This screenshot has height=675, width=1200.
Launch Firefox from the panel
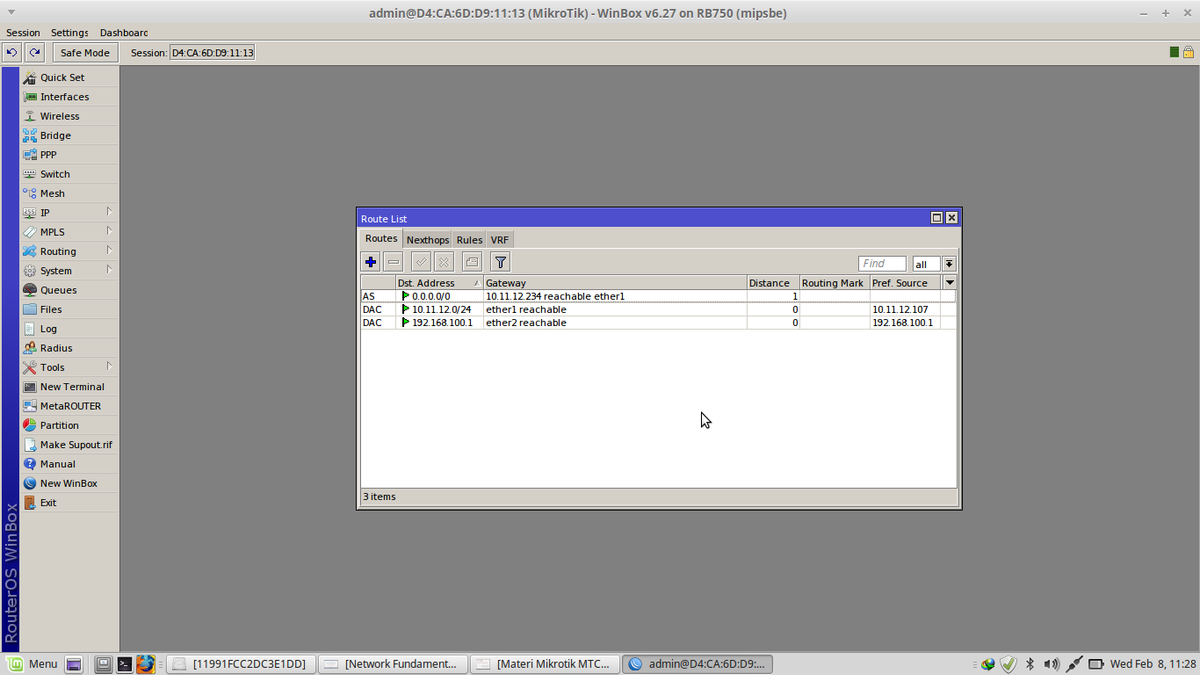pos(146,663)
